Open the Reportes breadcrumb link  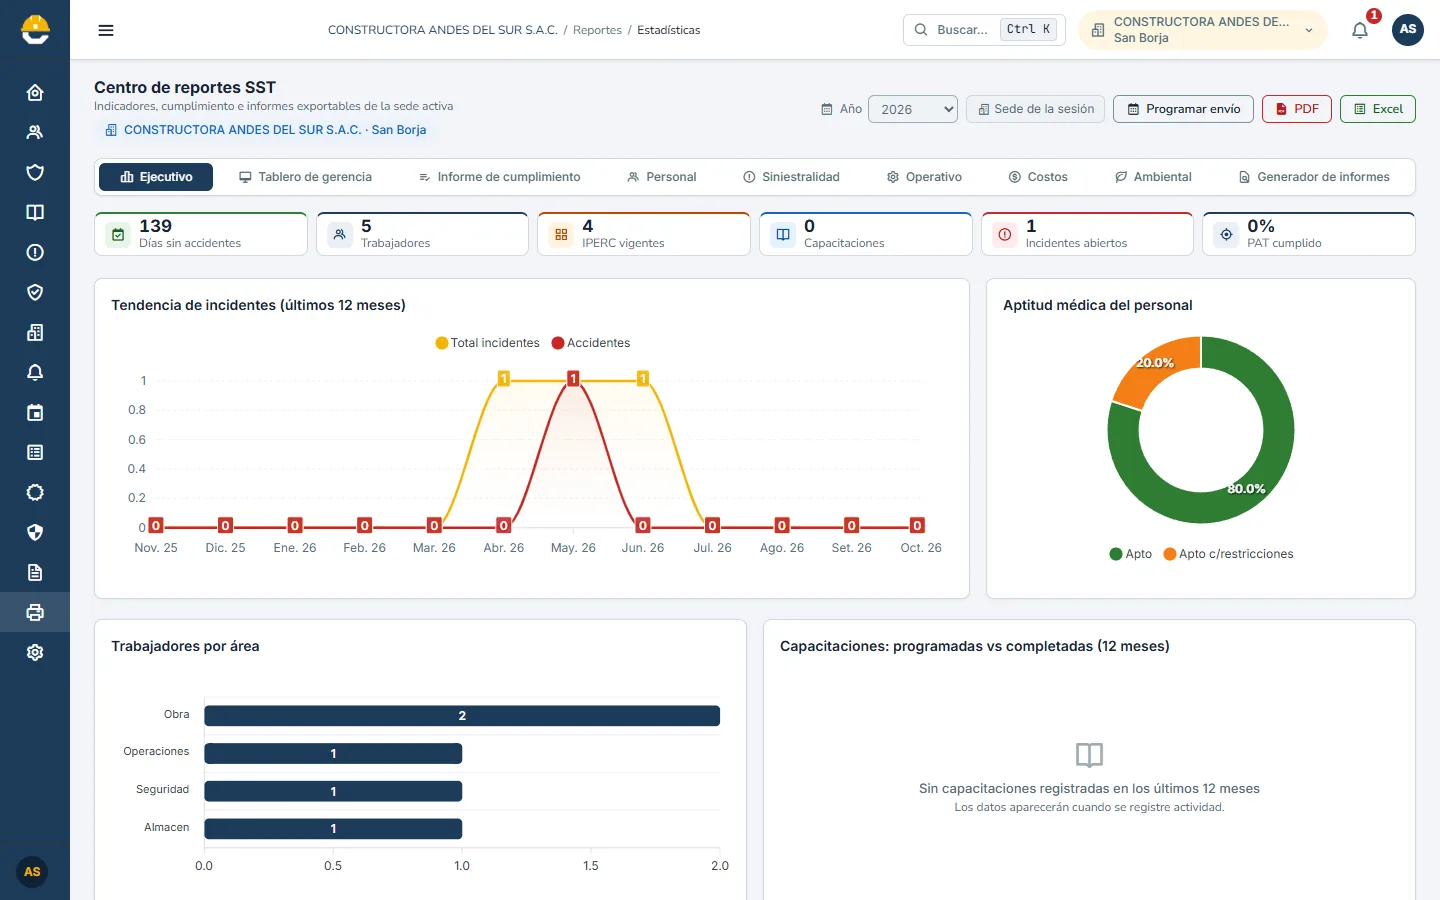597,30
